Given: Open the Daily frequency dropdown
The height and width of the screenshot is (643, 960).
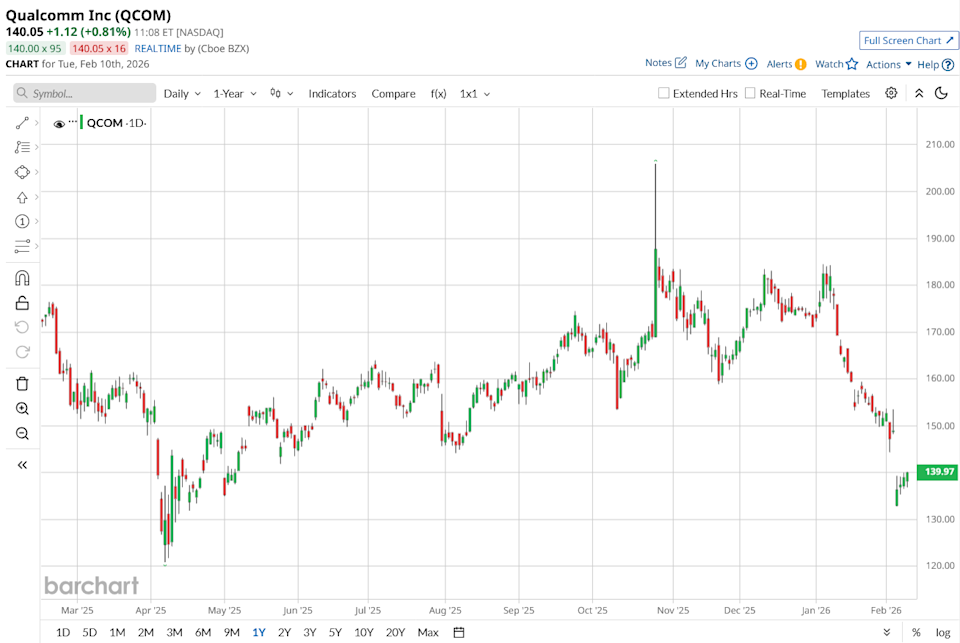Looking at the screenshot, I should pos(182,93).
